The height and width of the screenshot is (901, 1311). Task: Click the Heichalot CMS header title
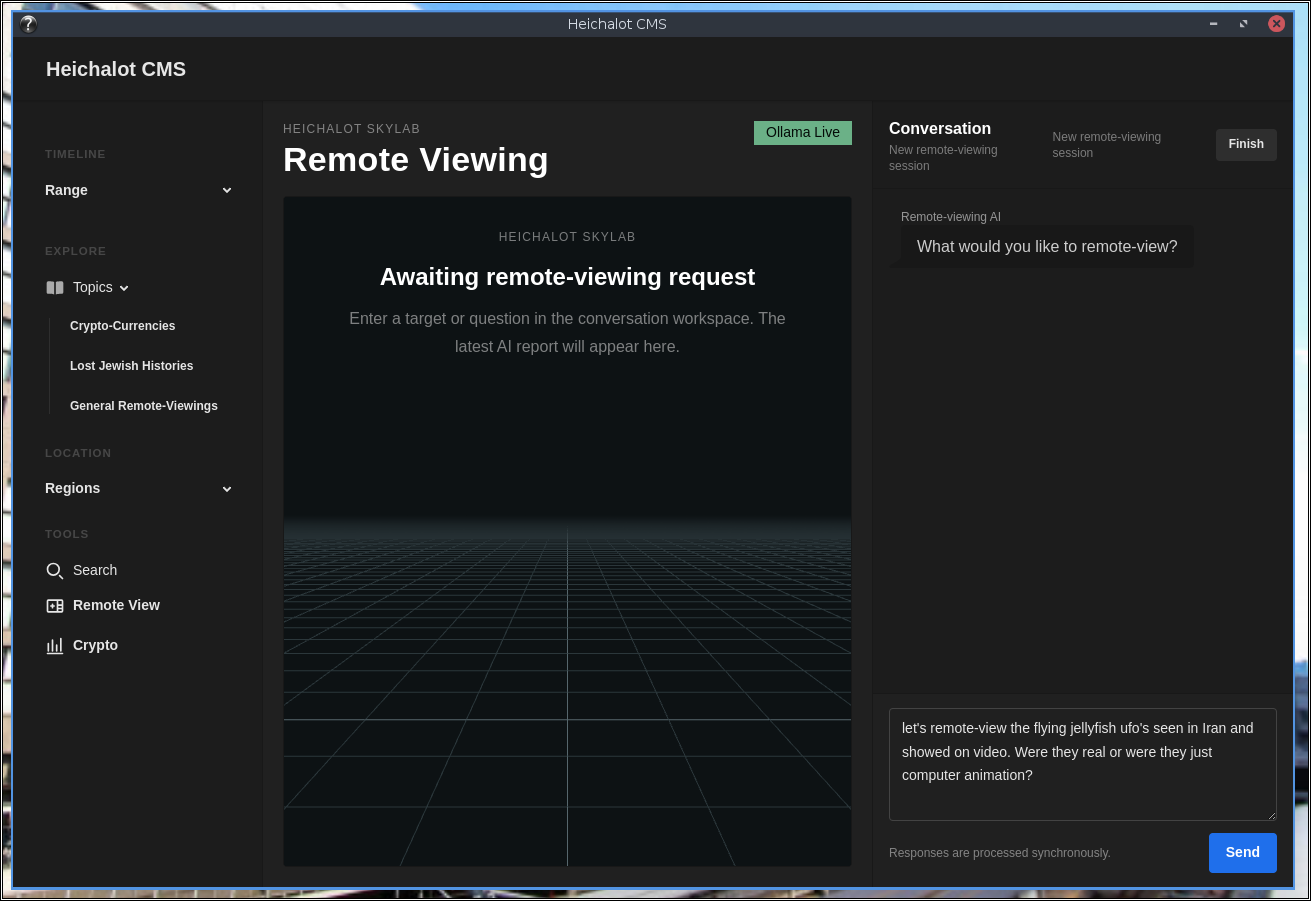(x=116, y=69)
